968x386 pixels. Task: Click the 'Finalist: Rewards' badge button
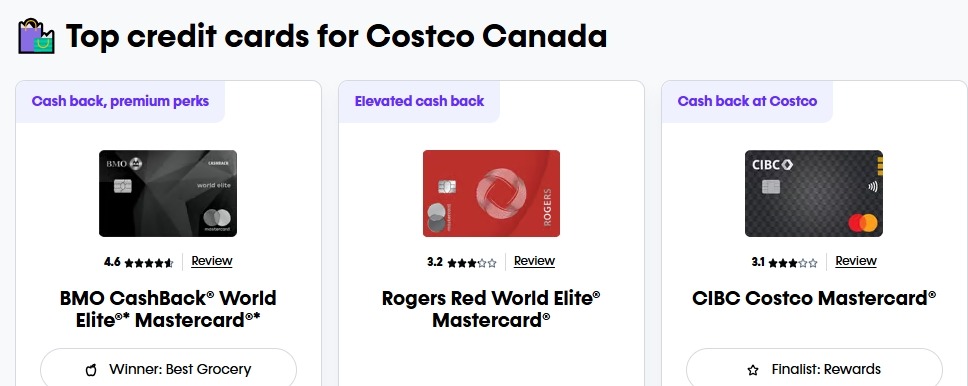pos(814,369)
